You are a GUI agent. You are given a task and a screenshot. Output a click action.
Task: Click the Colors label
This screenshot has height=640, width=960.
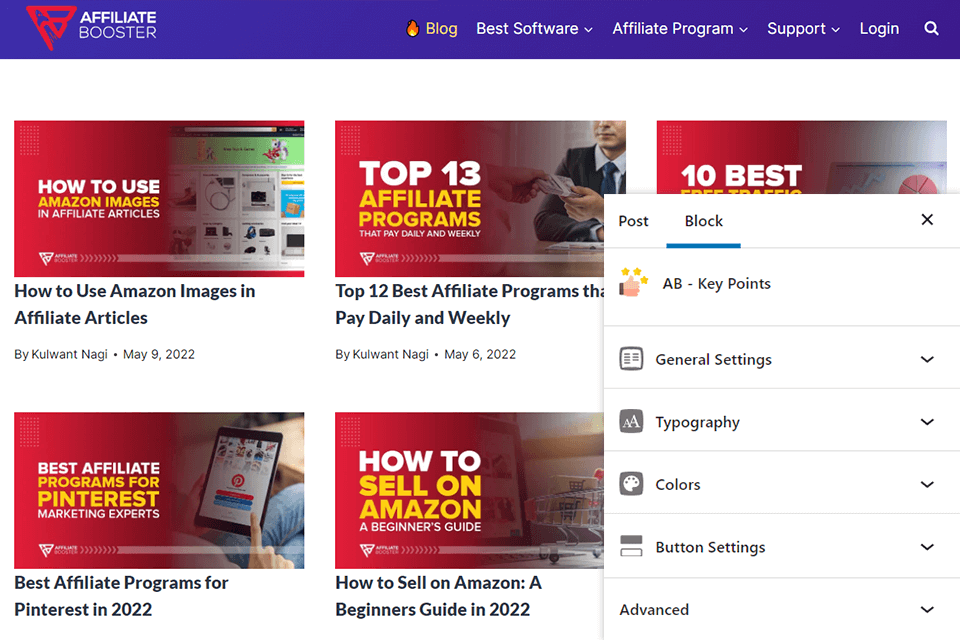[678, 484]
